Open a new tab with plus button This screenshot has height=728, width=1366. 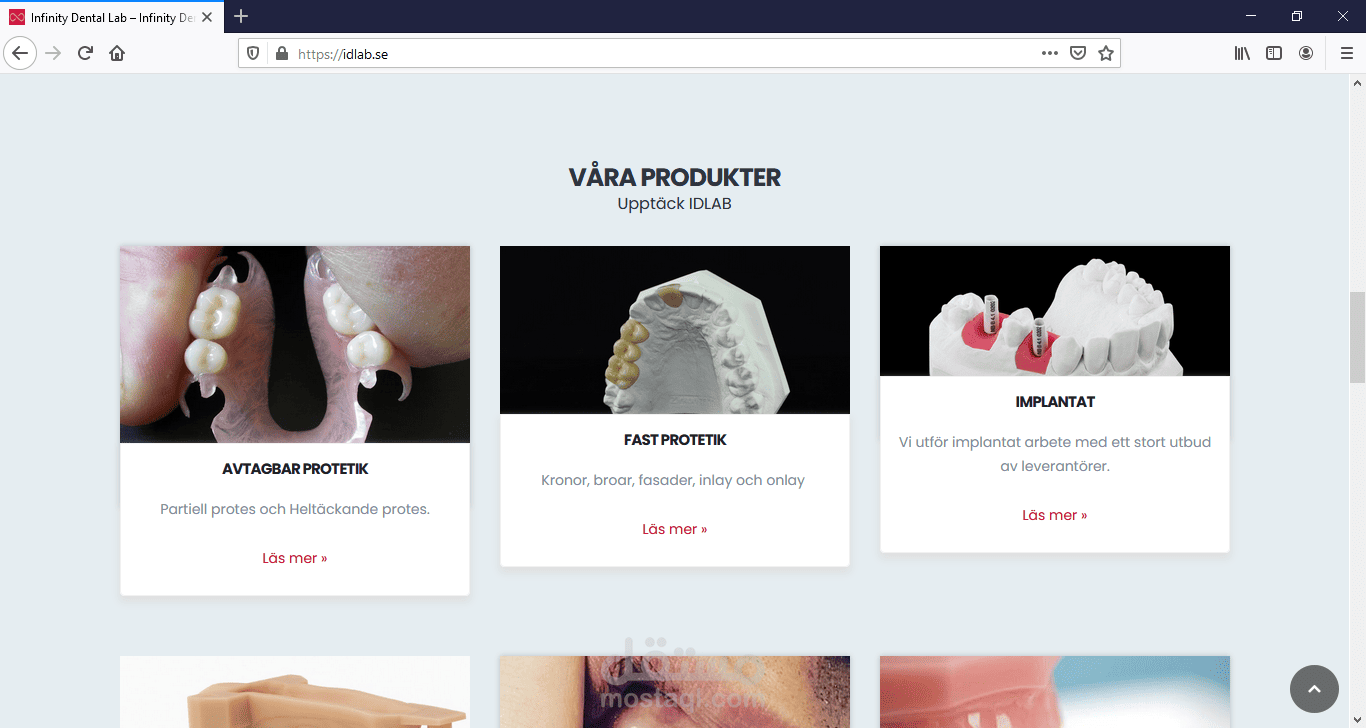coord(241,16)
